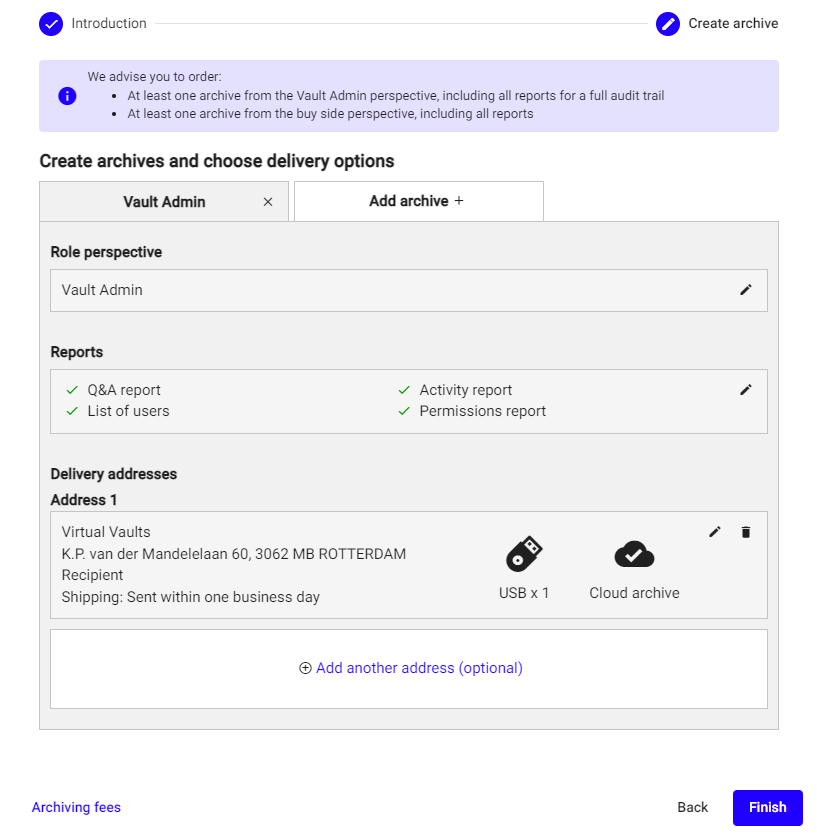Click the USB x 1 drive icon
Screen dimensions: 817x836
coord(524,554)
